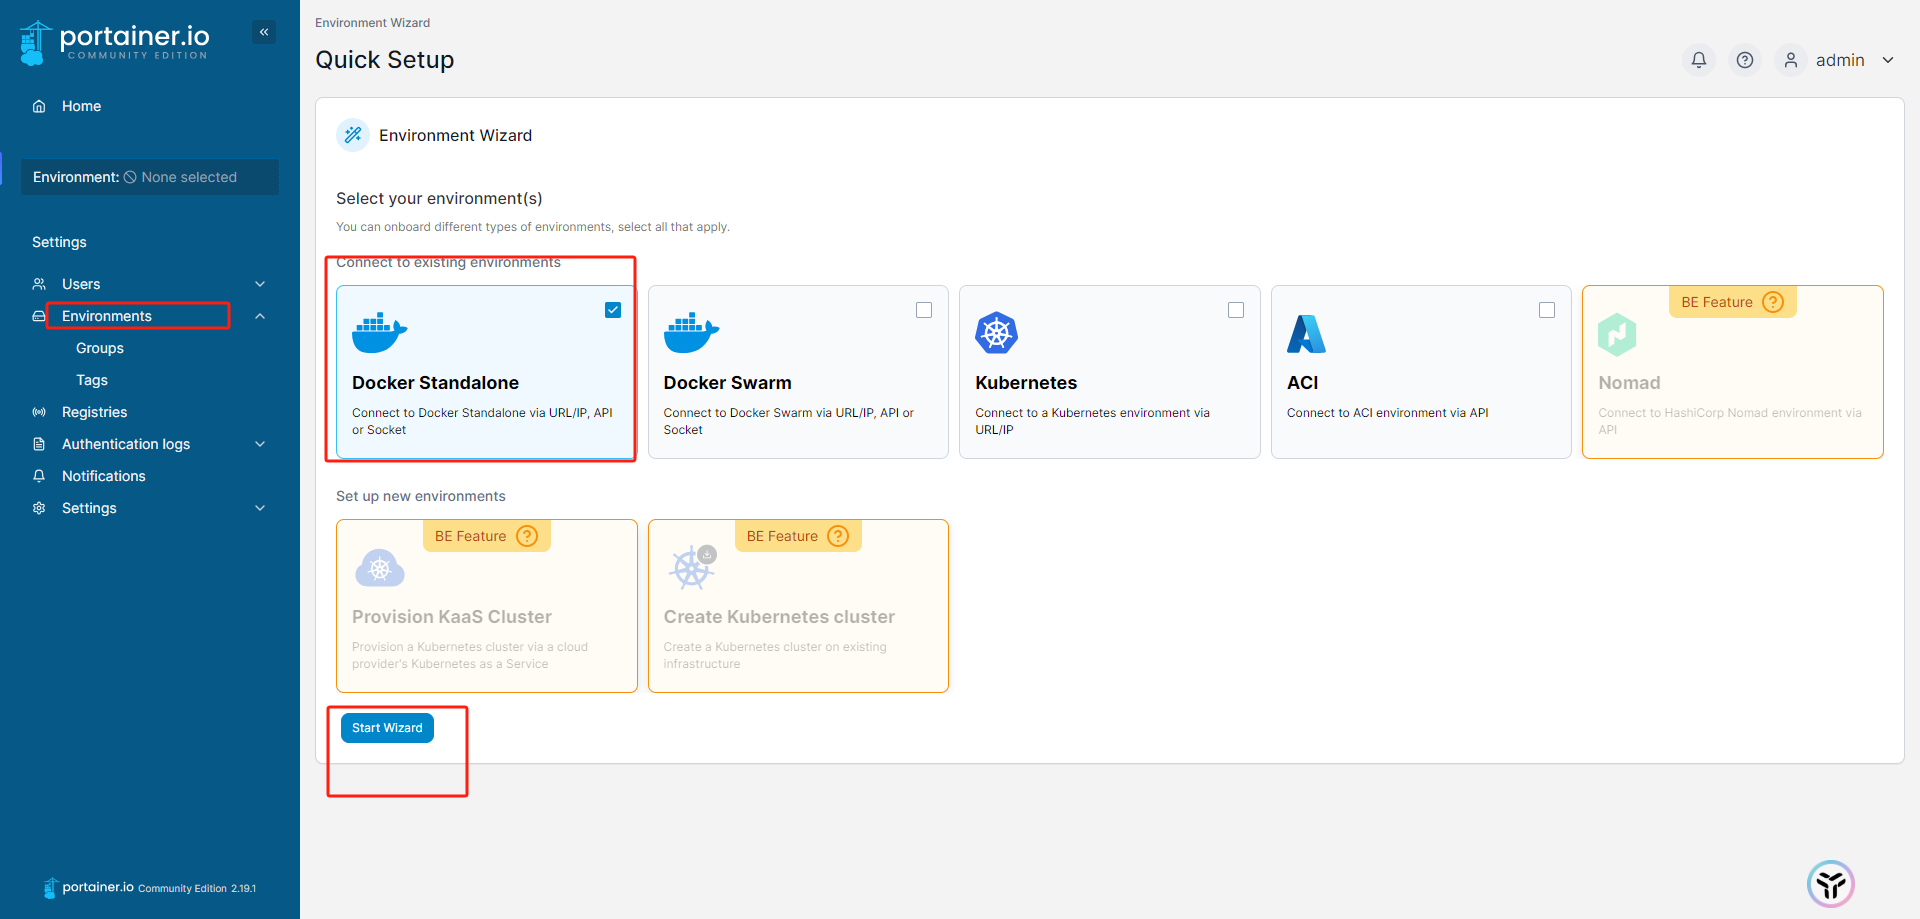Click Create Kubernetes BE Feature help icon
1920x919 pixels.
(838, 536)
